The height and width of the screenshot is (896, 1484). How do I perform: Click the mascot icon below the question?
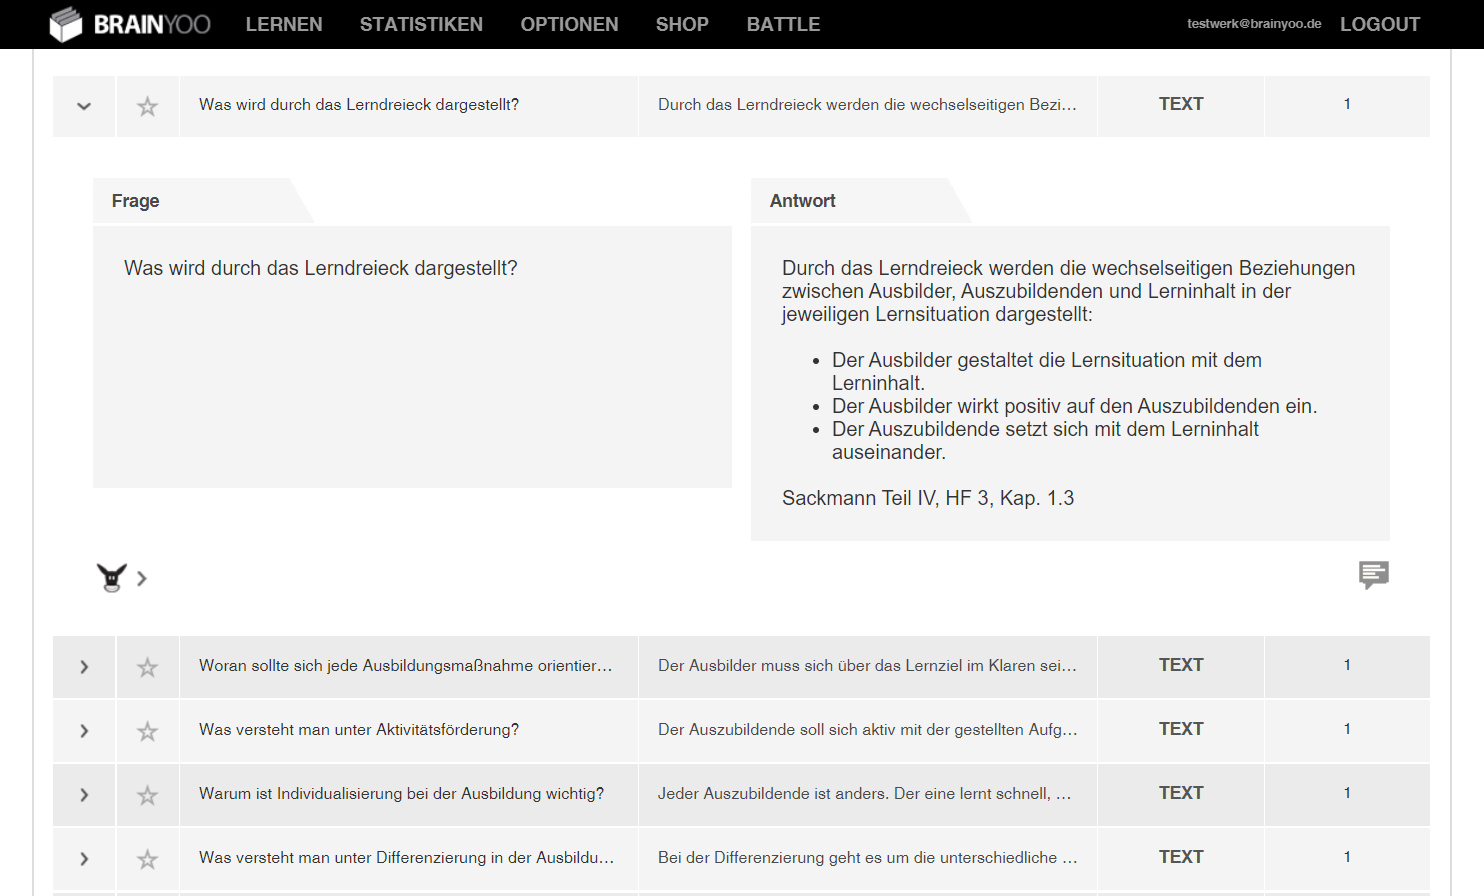(x=111, y=577)
